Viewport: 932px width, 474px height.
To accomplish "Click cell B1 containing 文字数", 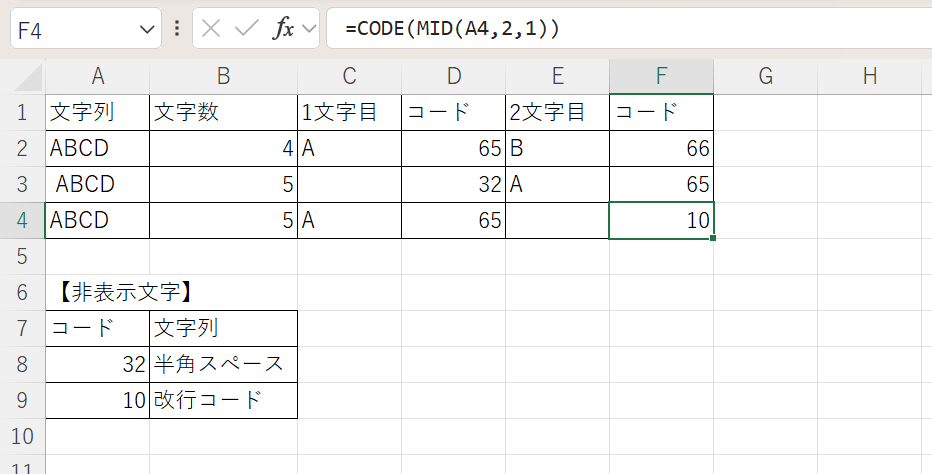I will (x=223, y=112).
